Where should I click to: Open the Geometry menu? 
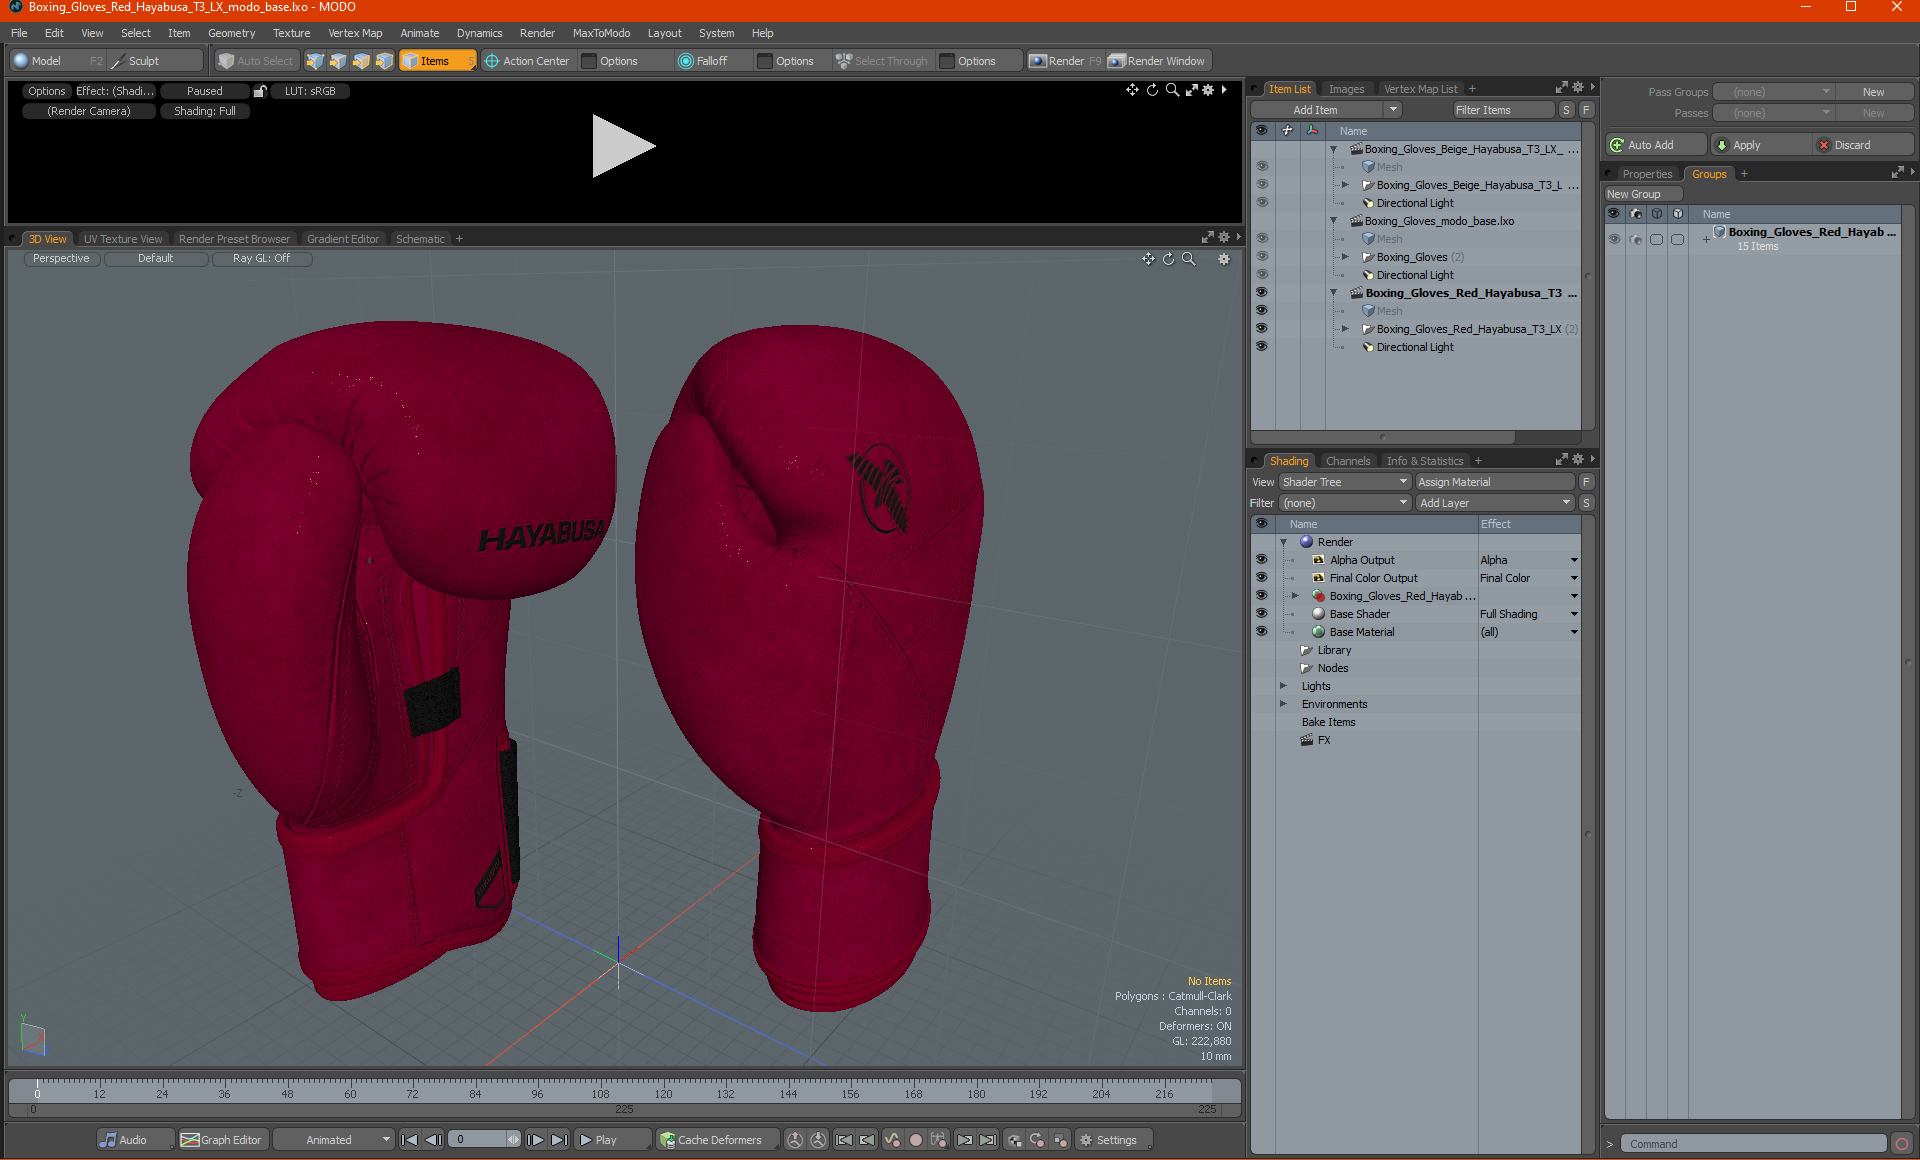tap(231, 33)
